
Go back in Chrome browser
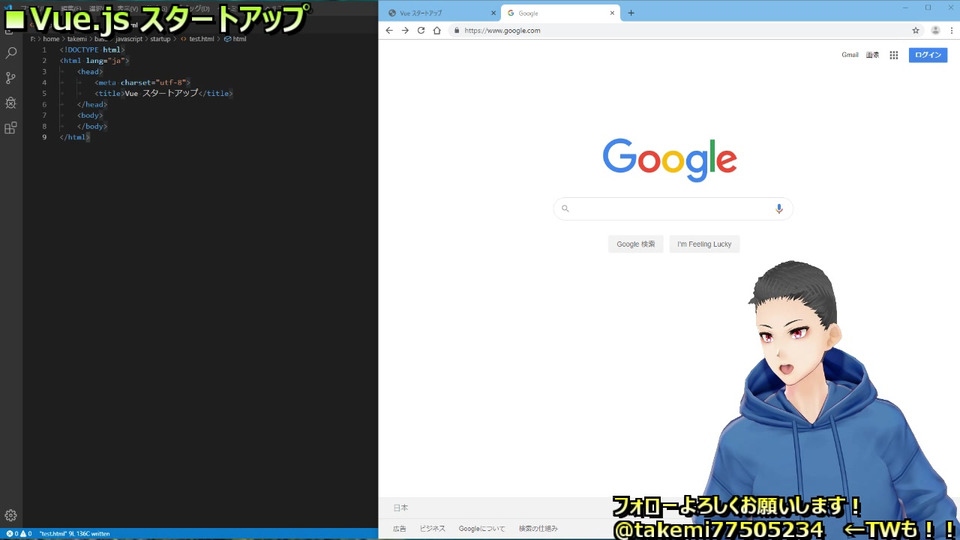(x=389, y=30)
